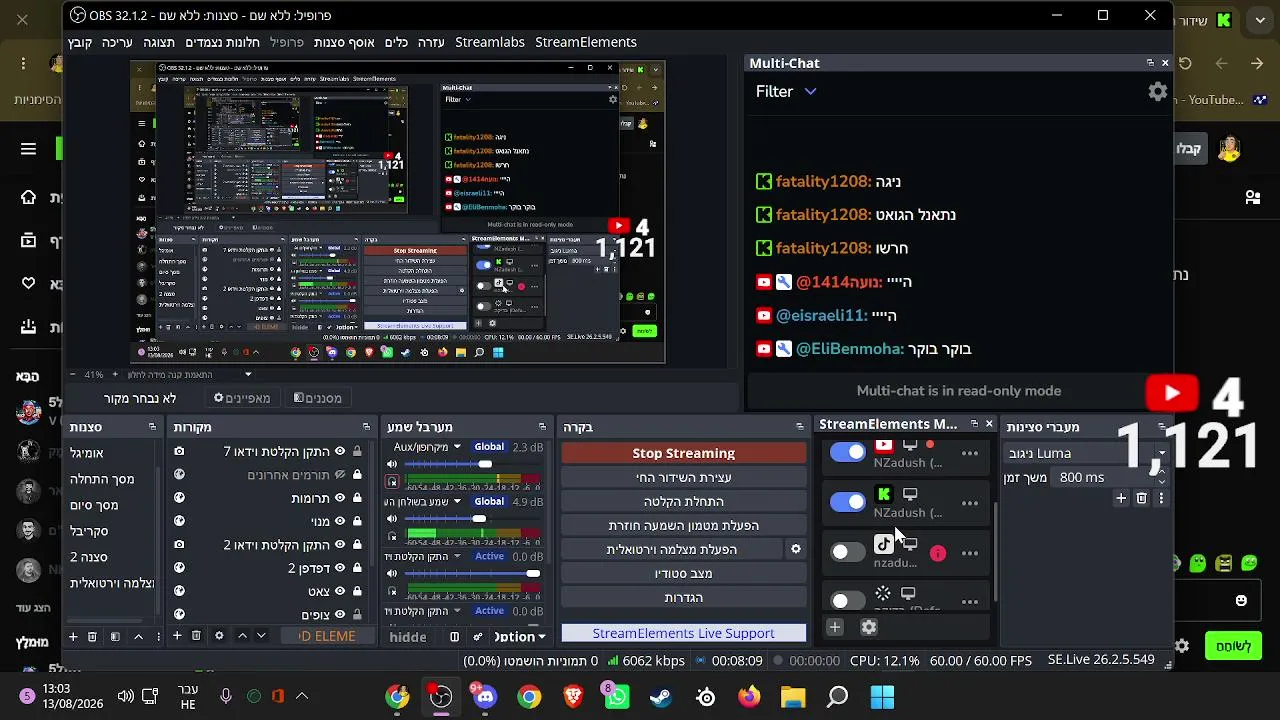Open עזרה menu
Viewport: 1280px width, 720px height.
coord(431,42)
